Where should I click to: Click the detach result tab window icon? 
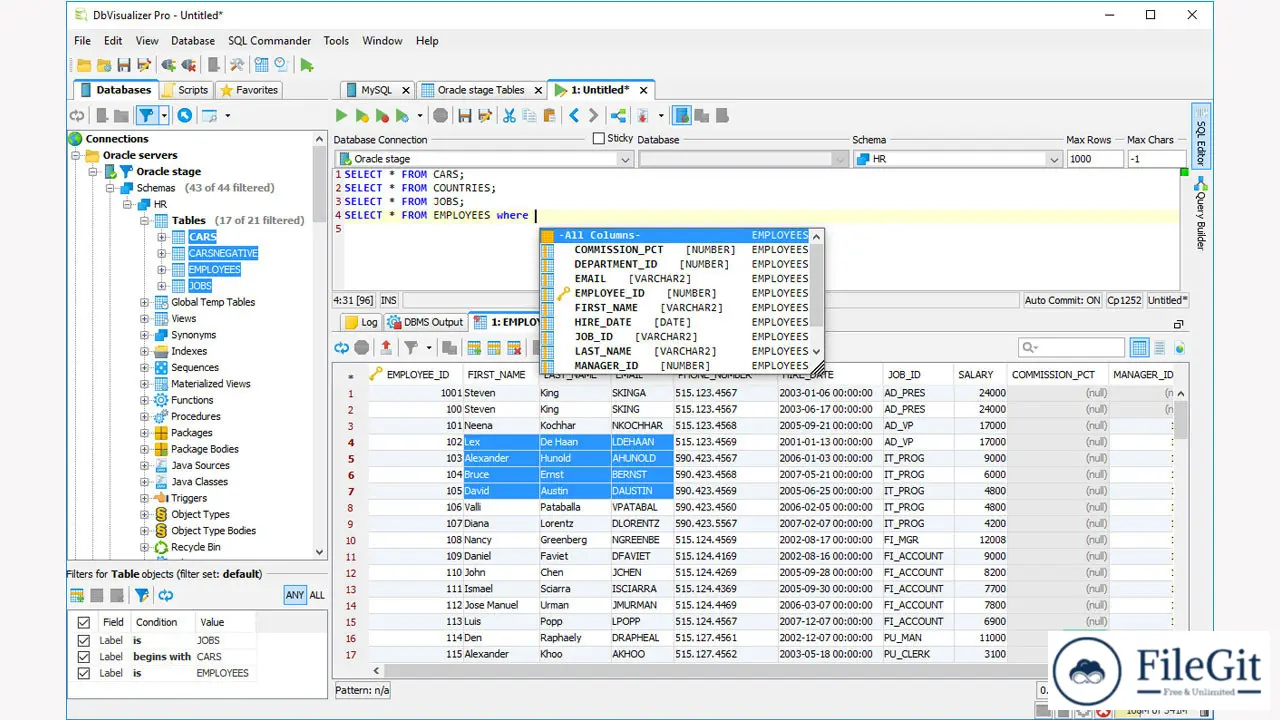click(x=1178, y=324)
